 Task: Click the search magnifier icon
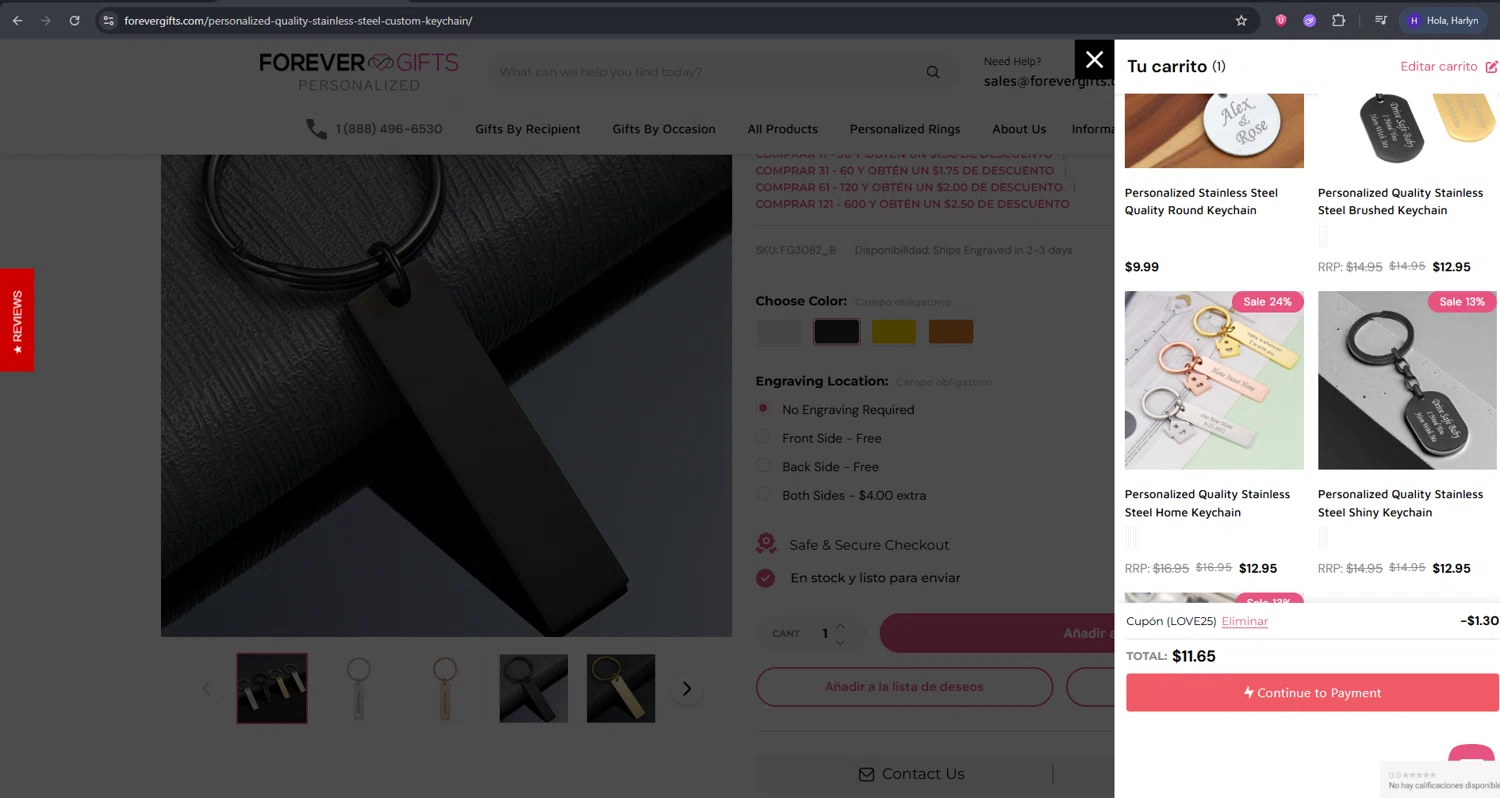point(932,72)
